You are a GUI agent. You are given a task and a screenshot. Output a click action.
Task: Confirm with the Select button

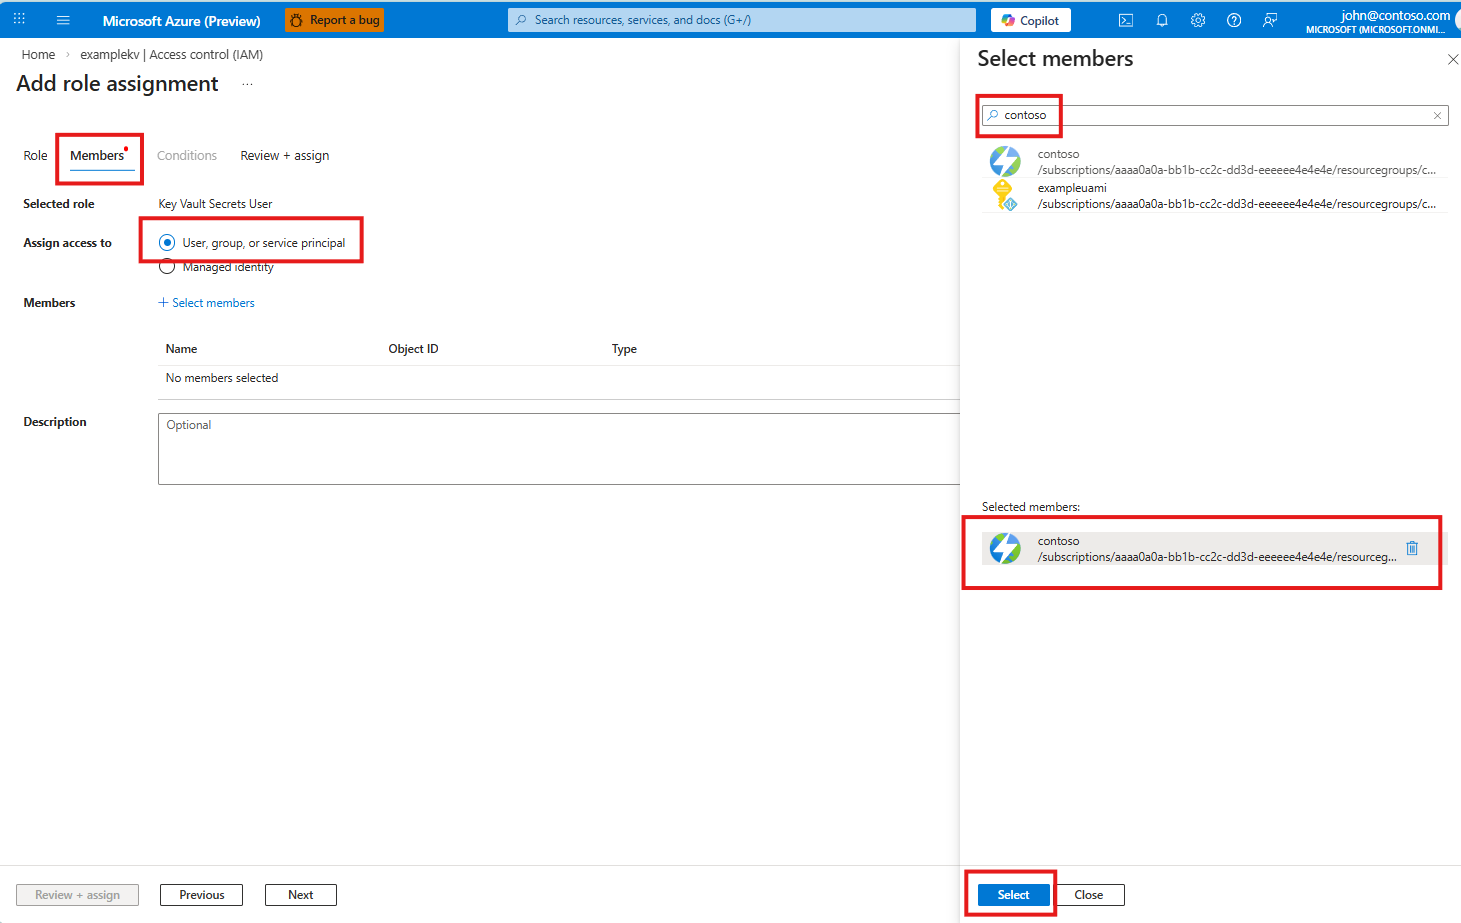coord(1013,895)
